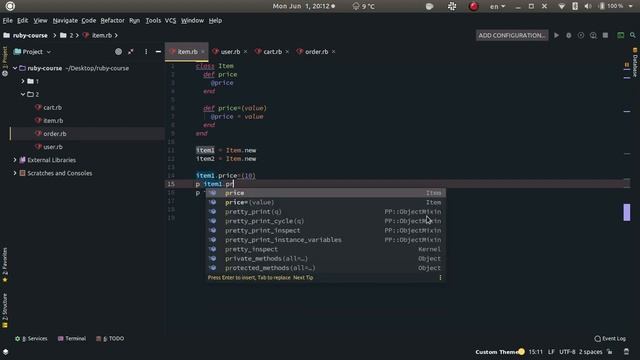This screenshot has width=640, height=360.
Task: Open the Refactor menu
Action: click(x=112, y=20)
